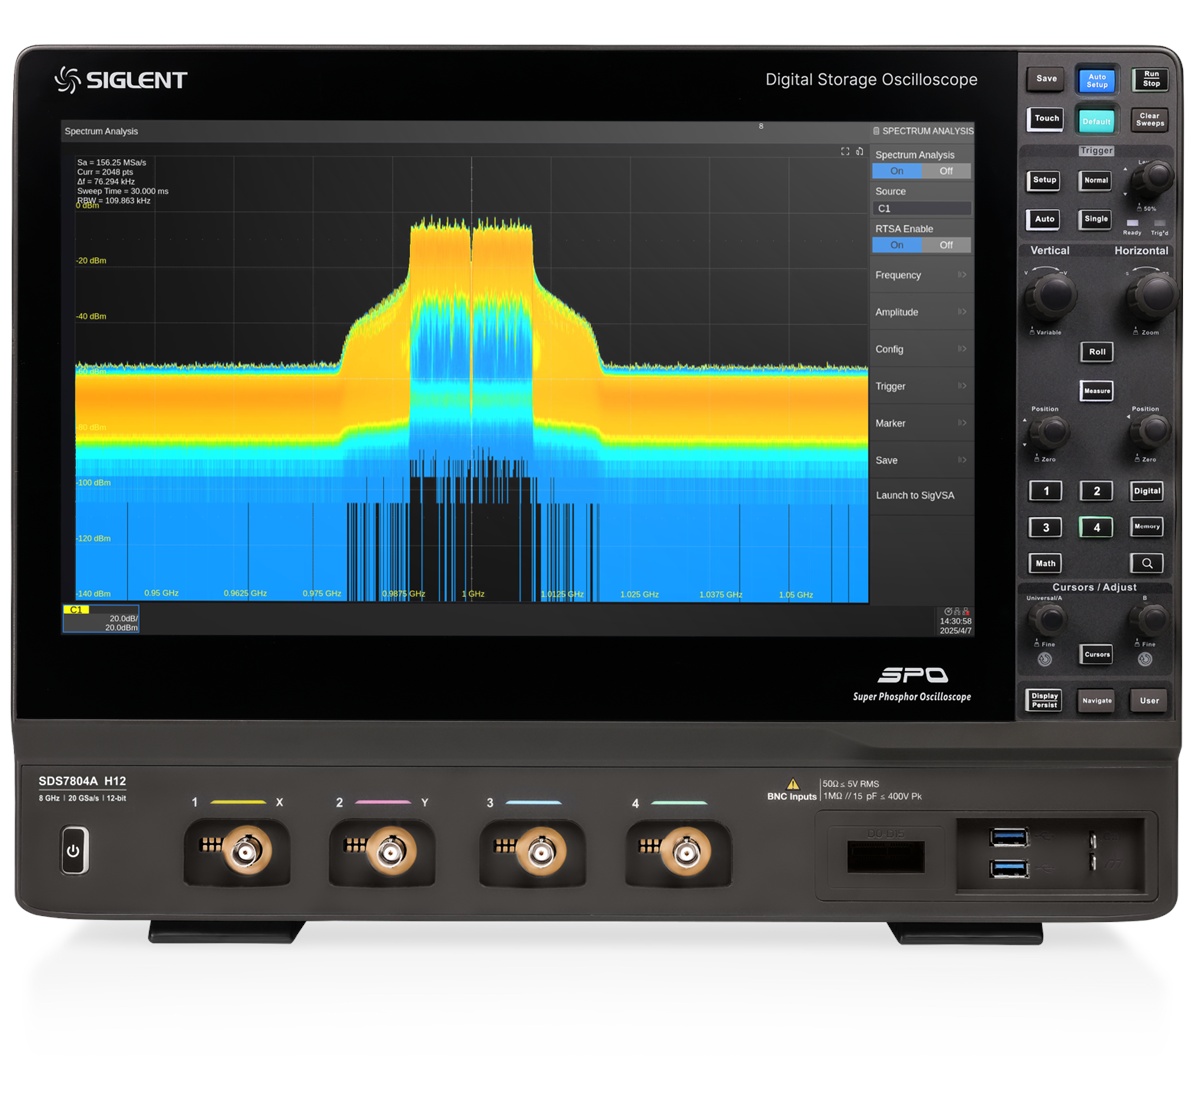The width and height of the screenshot is (1200, 1100).
Task: Expand the Config submenu
Action: [x=921, y=349]
